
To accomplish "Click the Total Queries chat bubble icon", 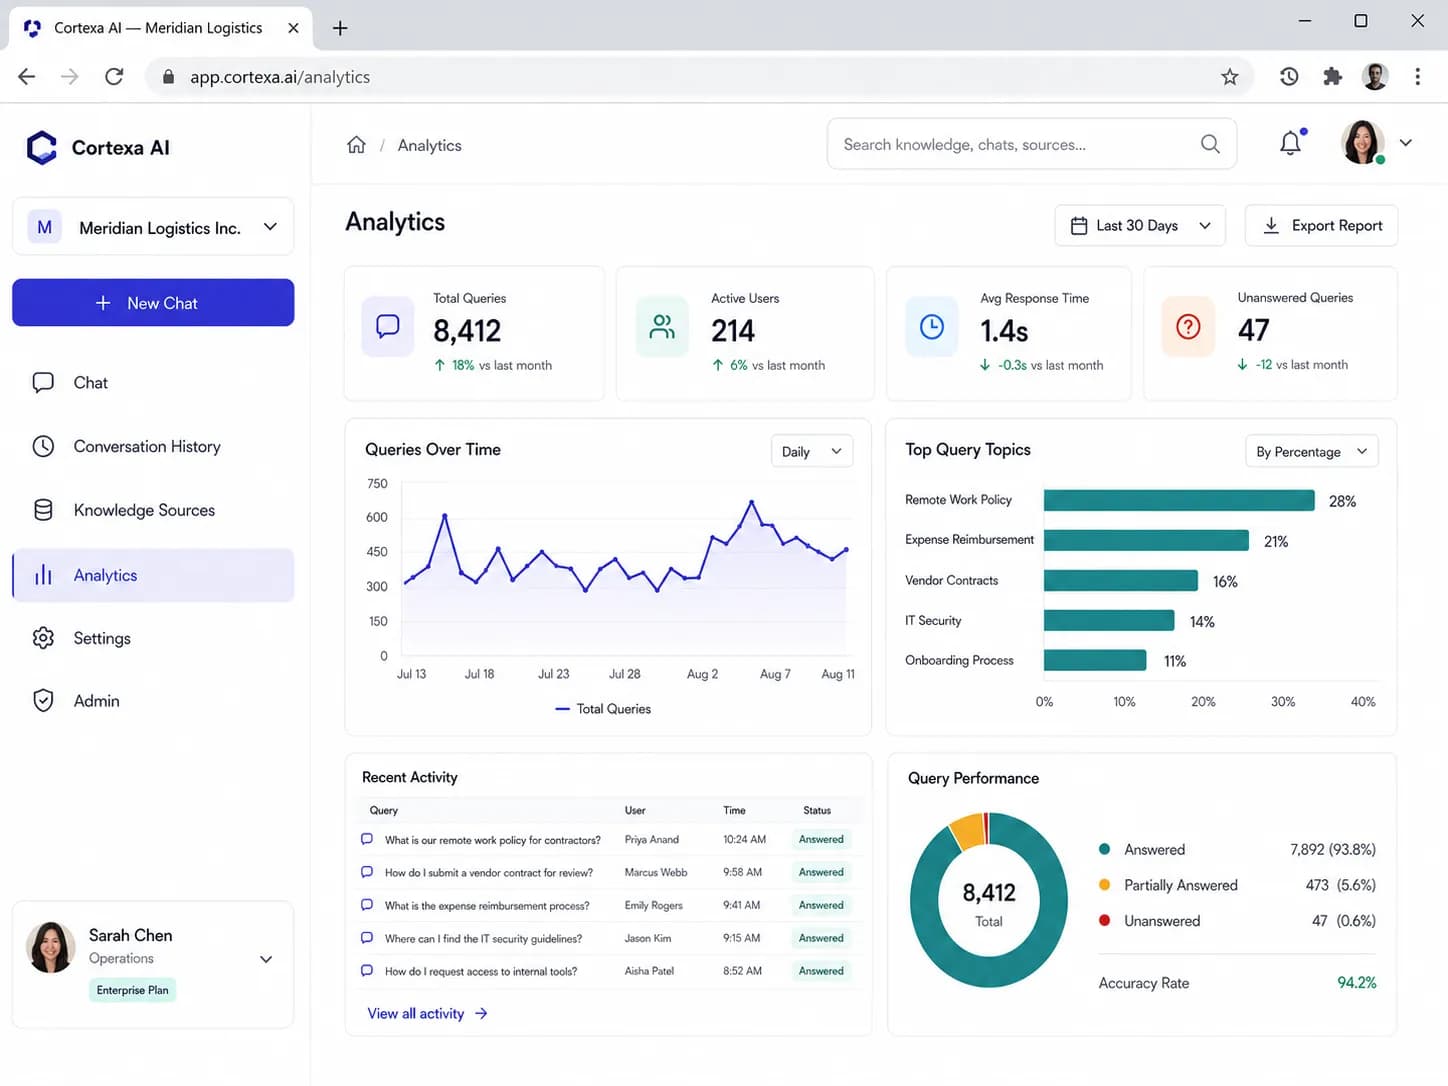I will [x=388, y=326].
